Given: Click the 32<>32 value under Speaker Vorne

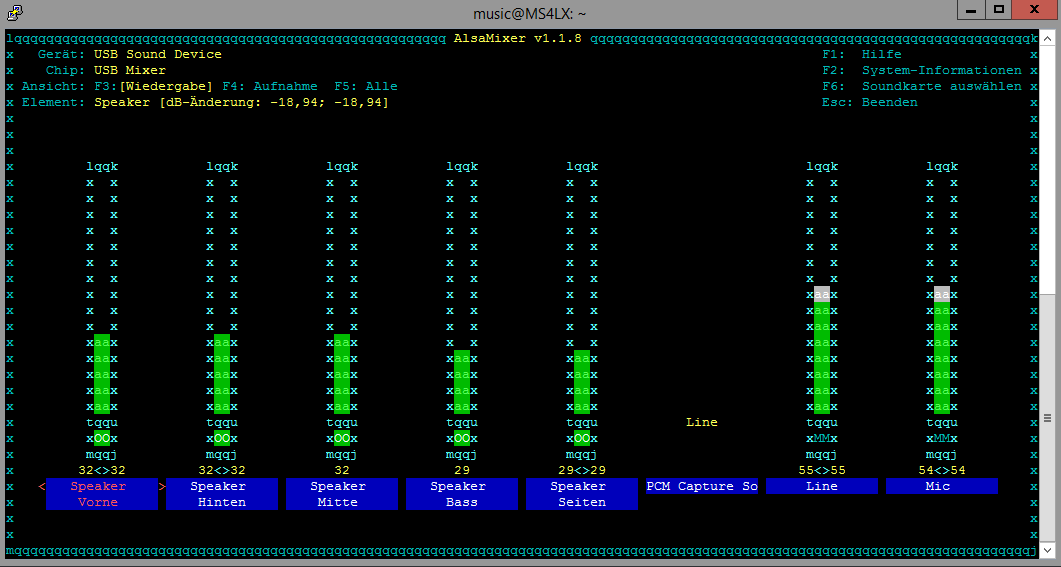Looking at the screenshot, I should pos(101,470).
